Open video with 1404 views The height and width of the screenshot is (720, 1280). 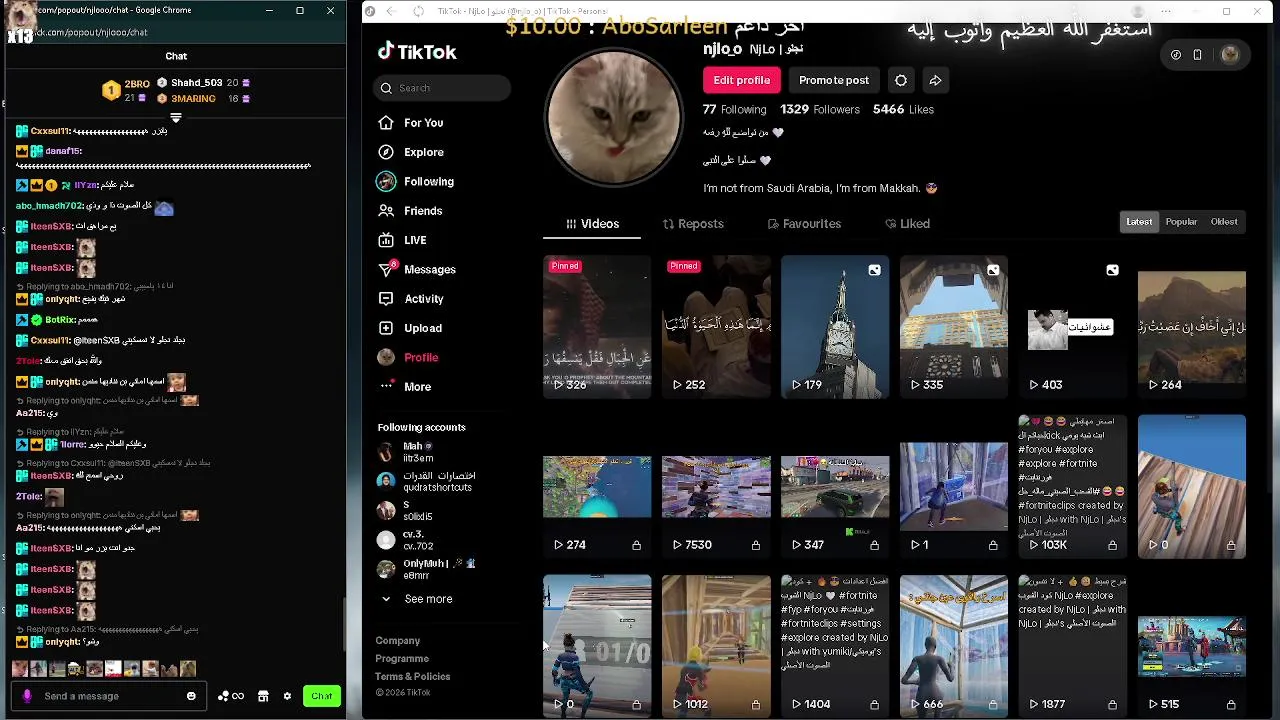click(x=835, y=646)
